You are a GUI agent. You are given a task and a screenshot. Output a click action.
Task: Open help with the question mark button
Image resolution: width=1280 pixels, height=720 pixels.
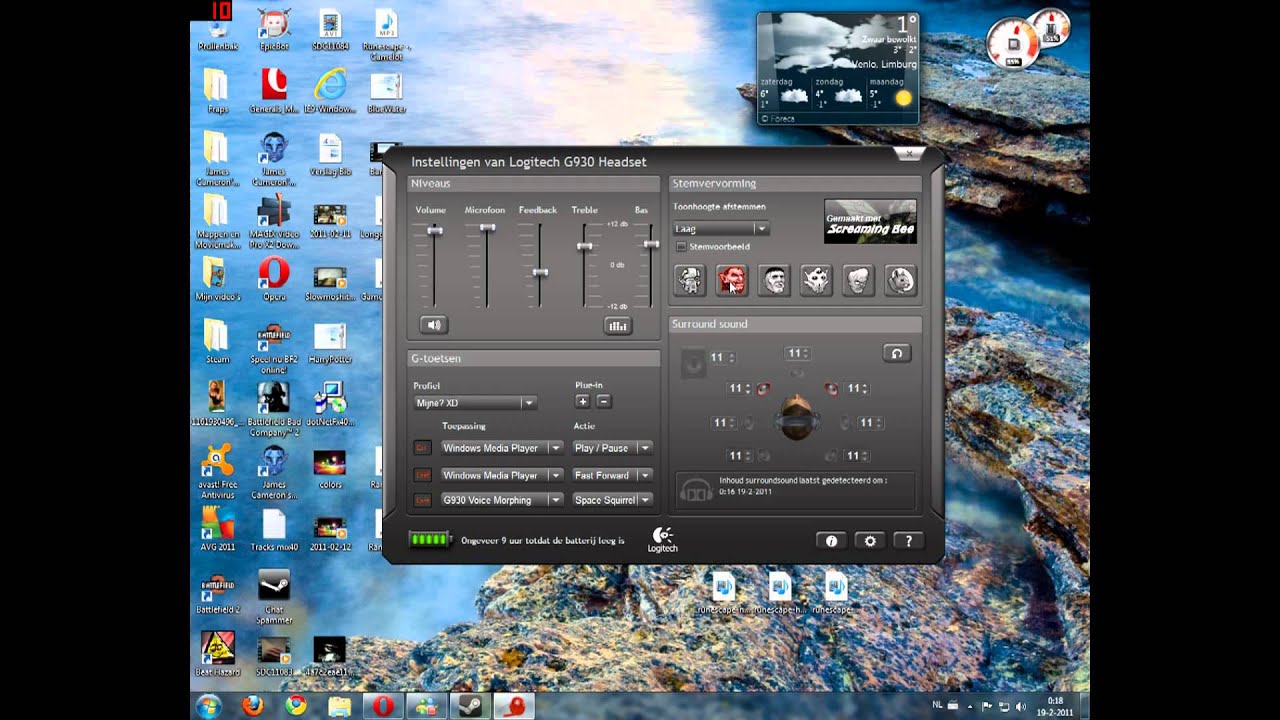pyautogui.click(x=908, y=541)
